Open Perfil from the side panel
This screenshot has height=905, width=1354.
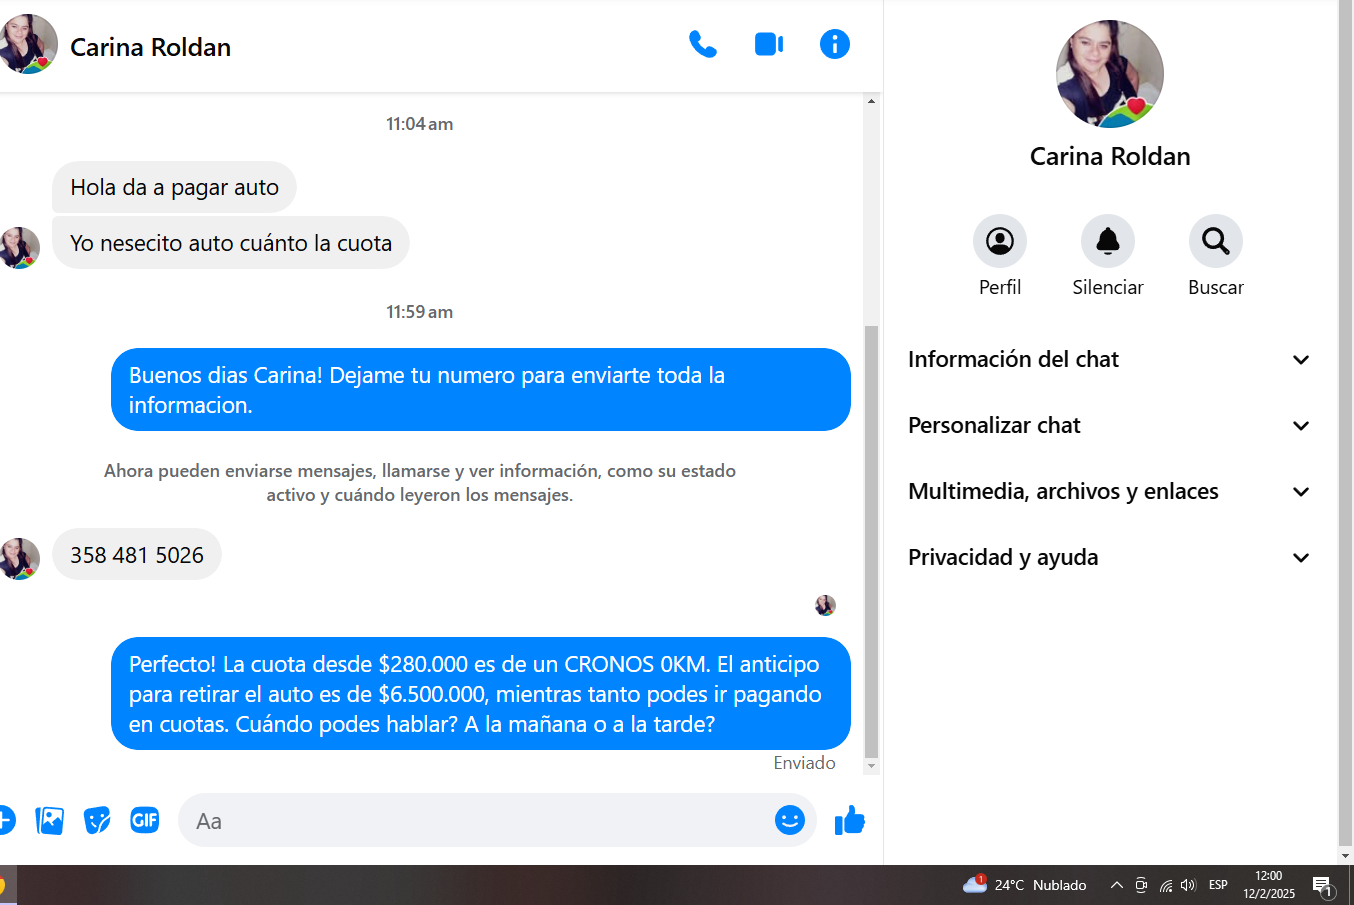click(x=999, y=242)
